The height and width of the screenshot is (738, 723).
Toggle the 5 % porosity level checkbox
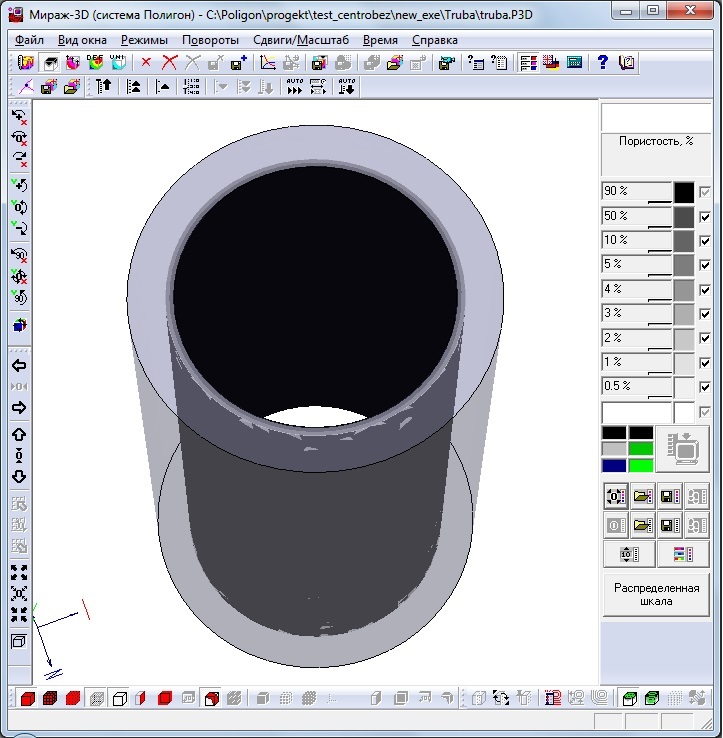705,265
